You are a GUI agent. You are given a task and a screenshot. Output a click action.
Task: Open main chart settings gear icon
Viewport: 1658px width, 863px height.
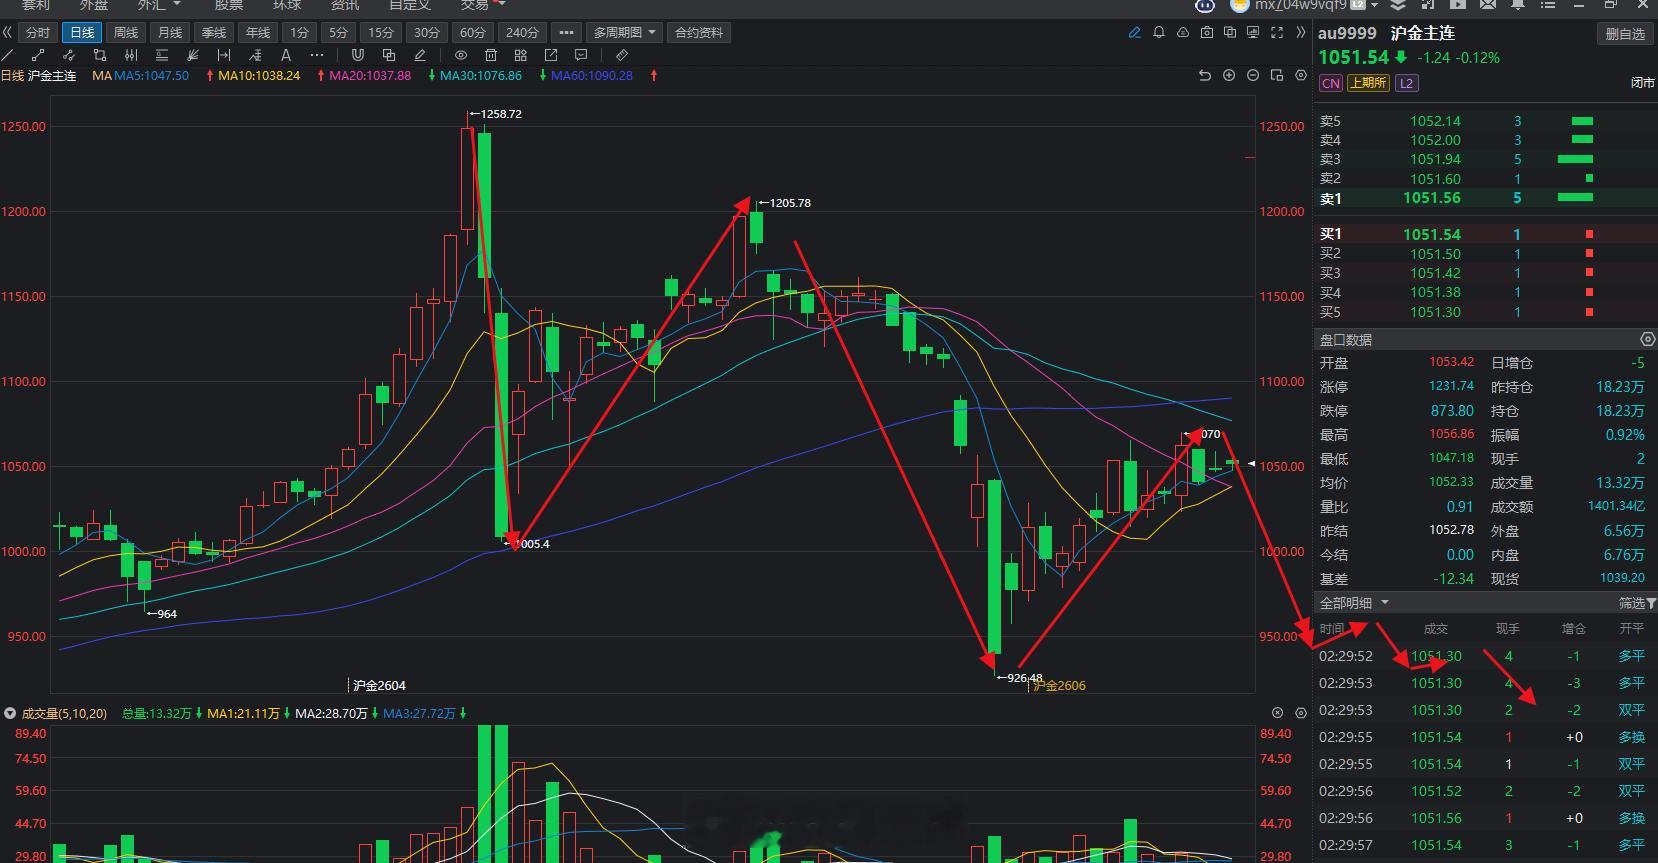coord(1301,76)
